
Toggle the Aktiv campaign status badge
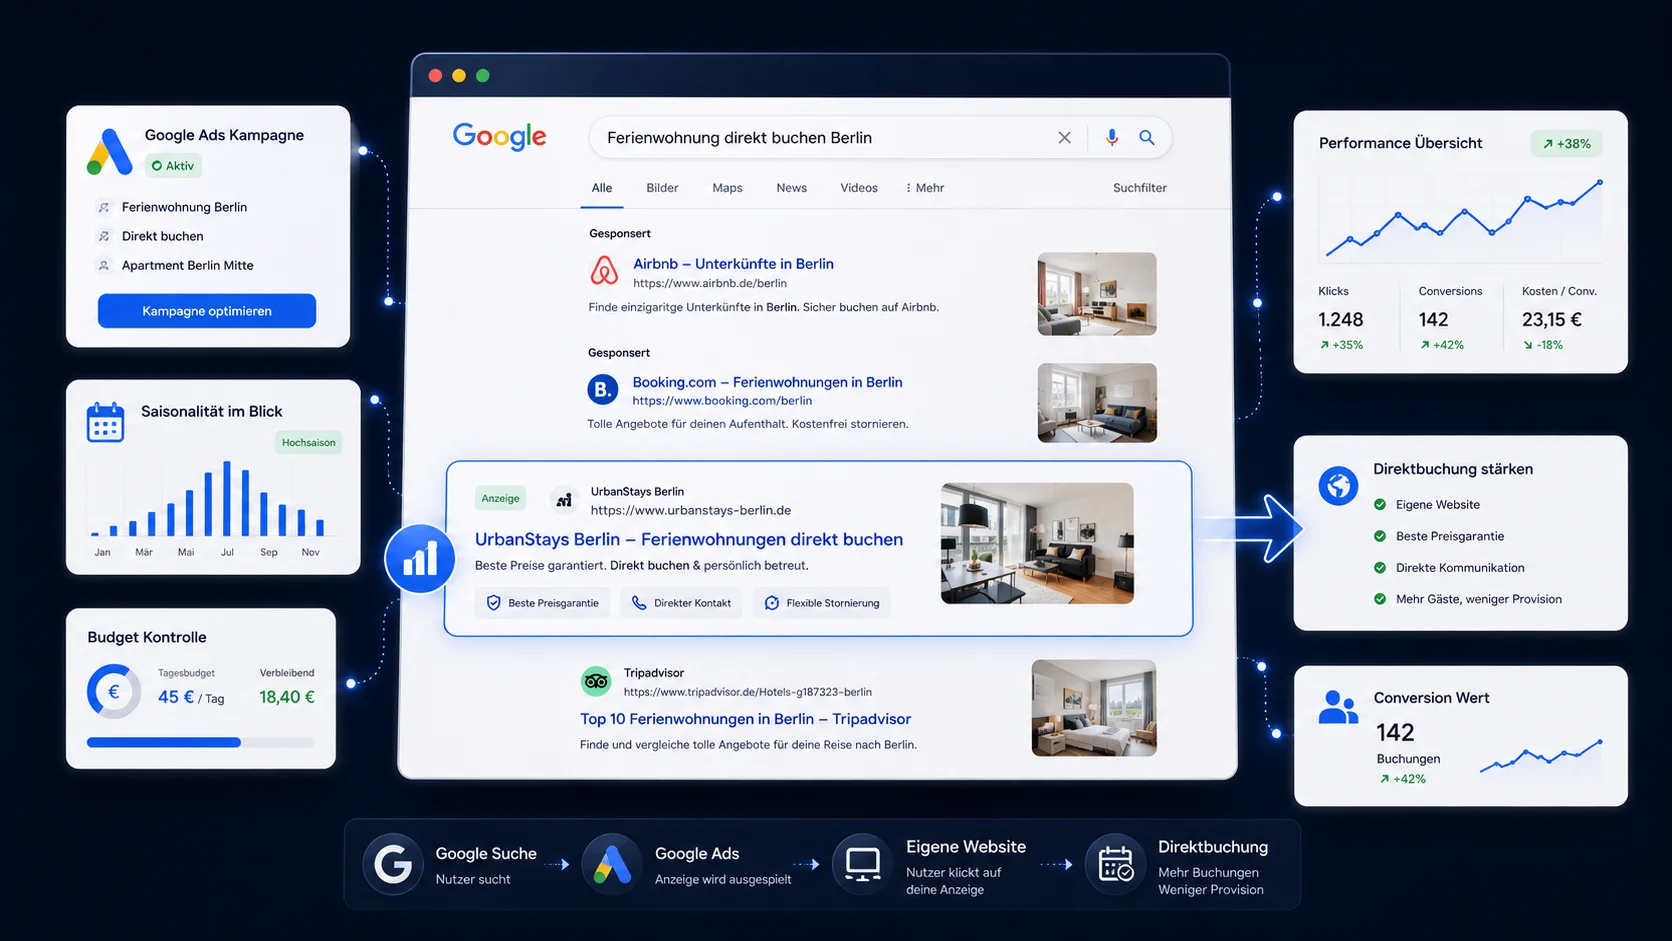click(x=173, y=166)
